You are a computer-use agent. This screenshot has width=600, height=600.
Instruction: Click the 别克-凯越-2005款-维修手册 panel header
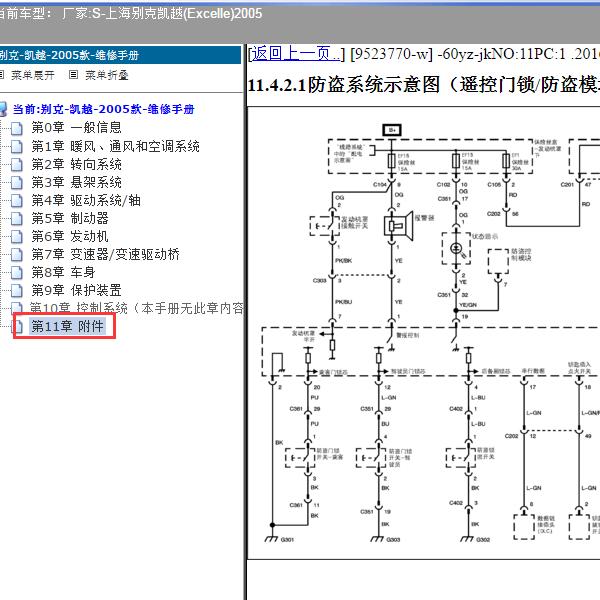(x=120, y=55)
